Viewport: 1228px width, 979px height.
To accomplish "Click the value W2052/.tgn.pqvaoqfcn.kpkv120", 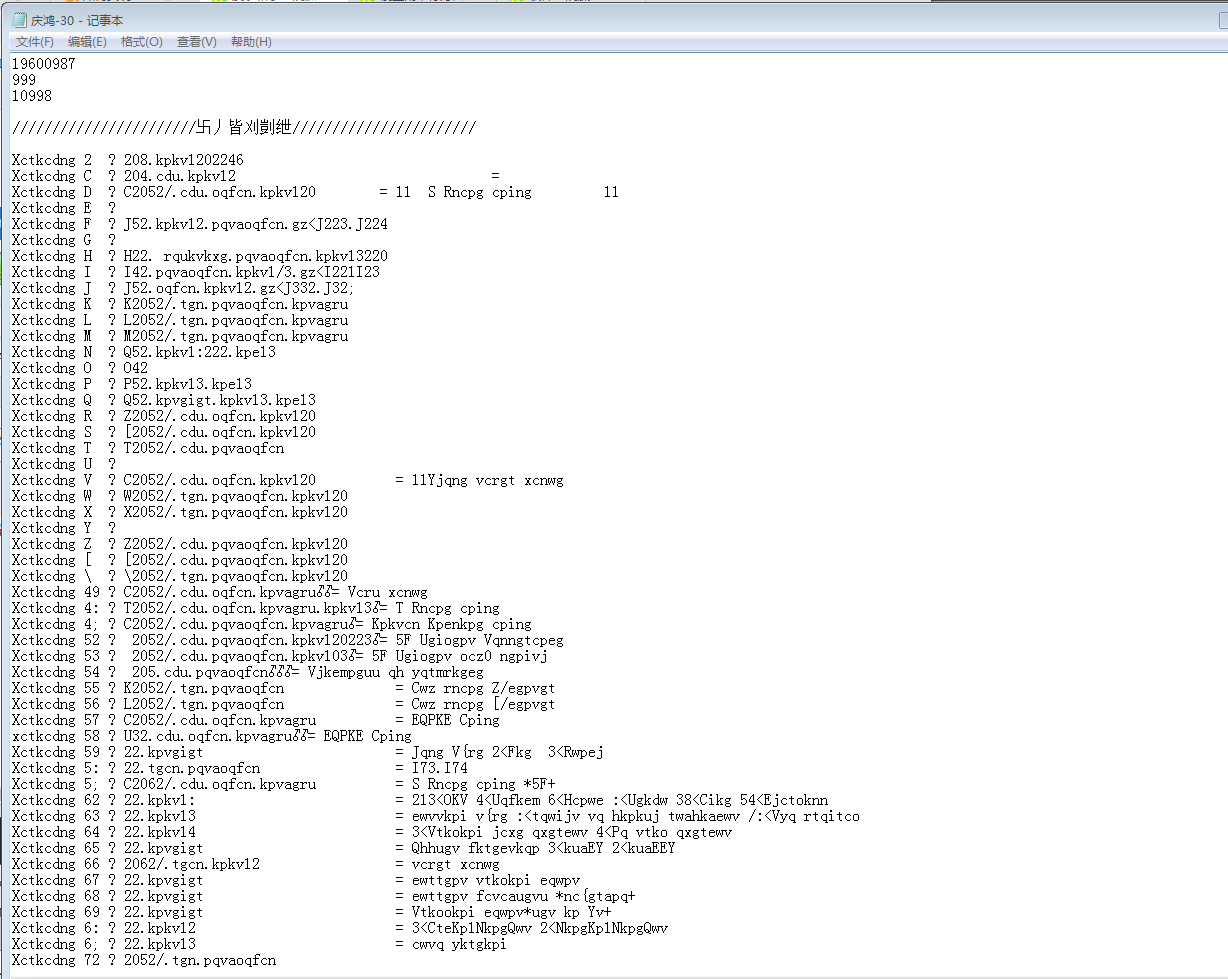I will coord(236,496).
